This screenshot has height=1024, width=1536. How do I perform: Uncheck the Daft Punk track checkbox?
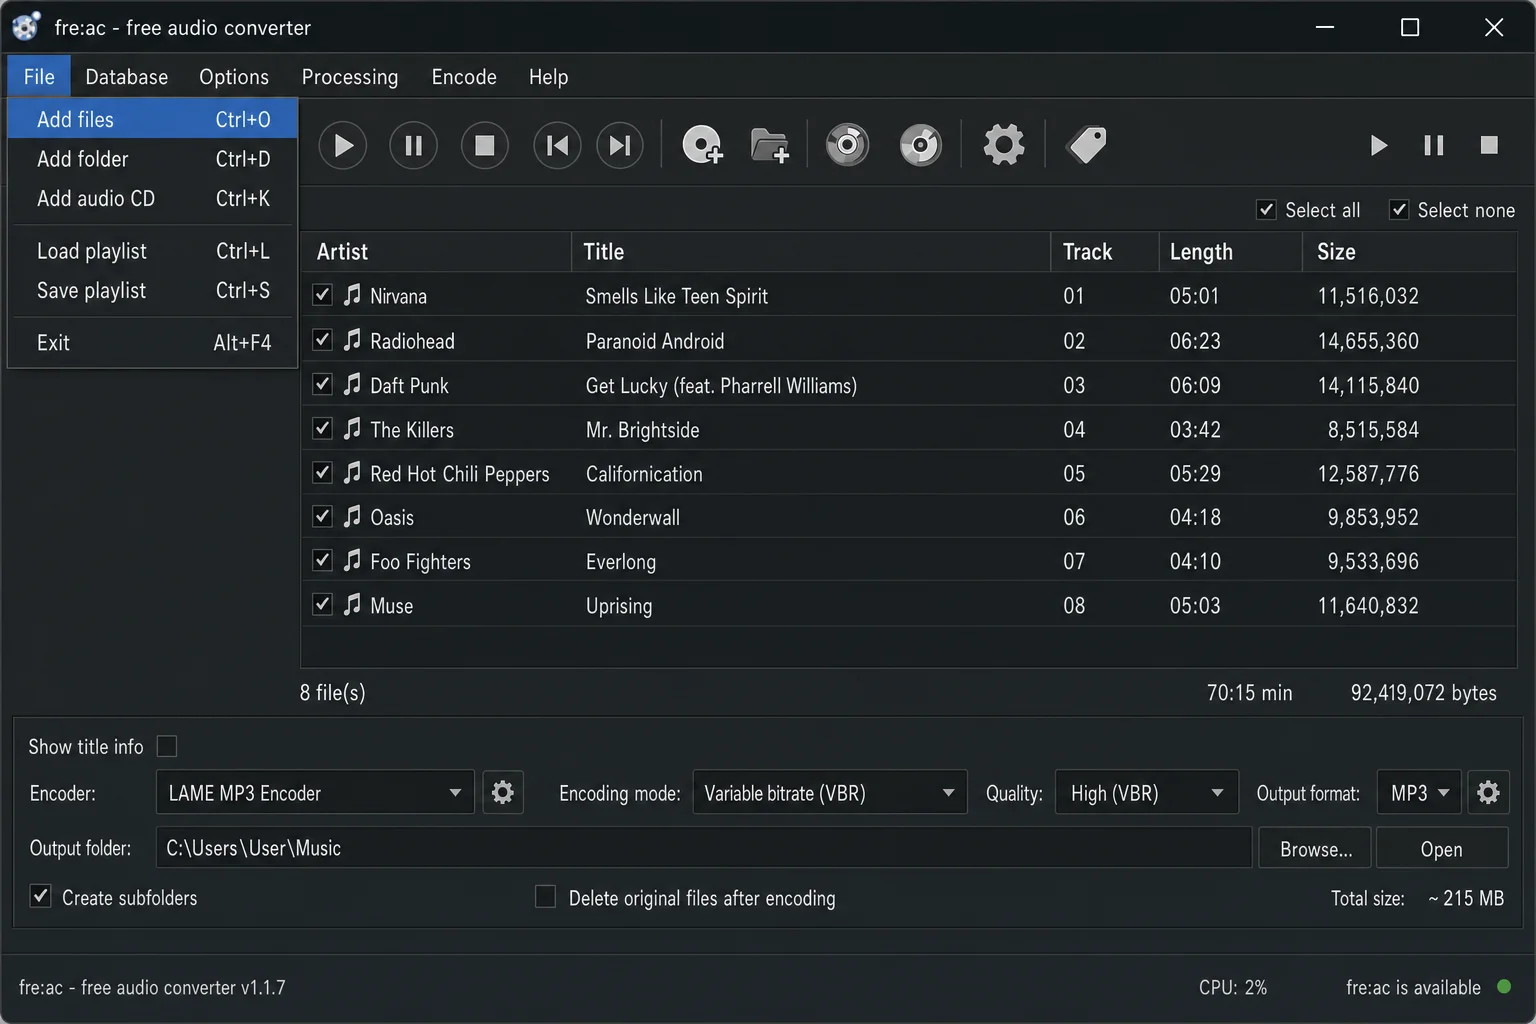click(x=322, y=384)
